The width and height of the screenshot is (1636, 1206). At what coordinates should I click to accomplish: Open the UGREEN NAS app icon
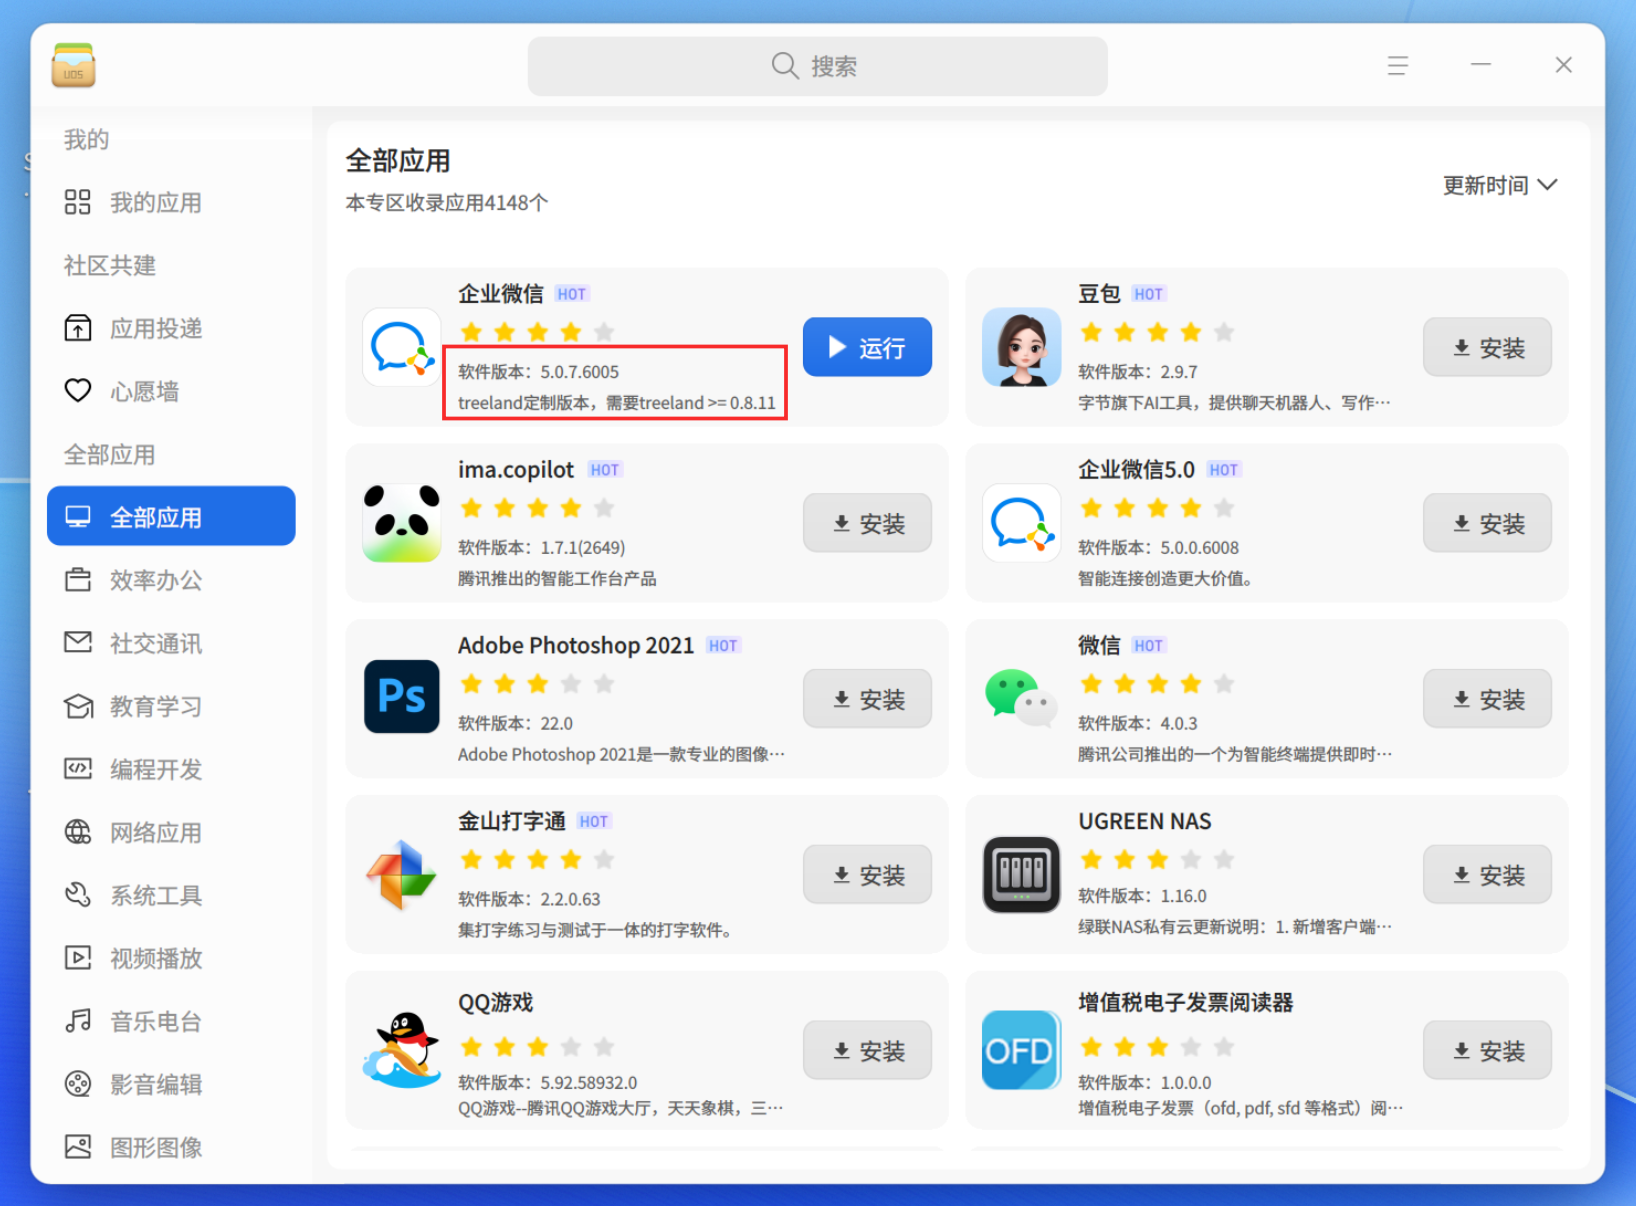pyautogui.click(x=1021, y=874)
